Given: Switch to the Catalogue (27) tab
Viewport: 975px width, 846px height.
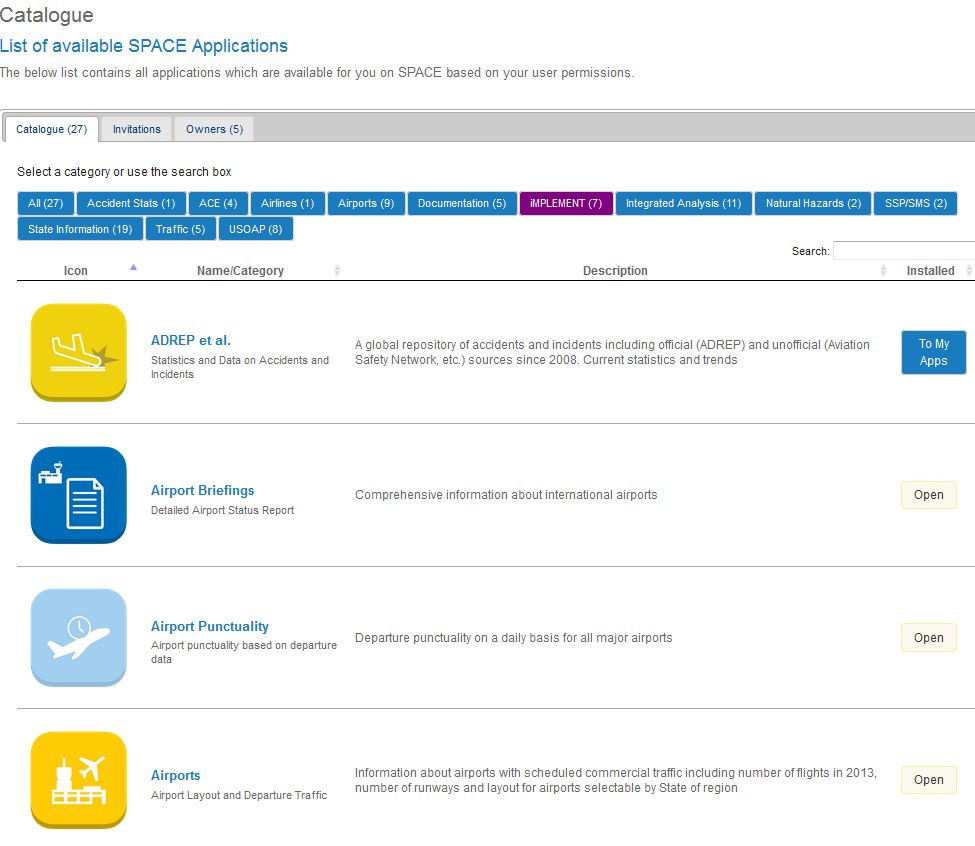Looking at the screenshot, I should [x=52, y=129].
